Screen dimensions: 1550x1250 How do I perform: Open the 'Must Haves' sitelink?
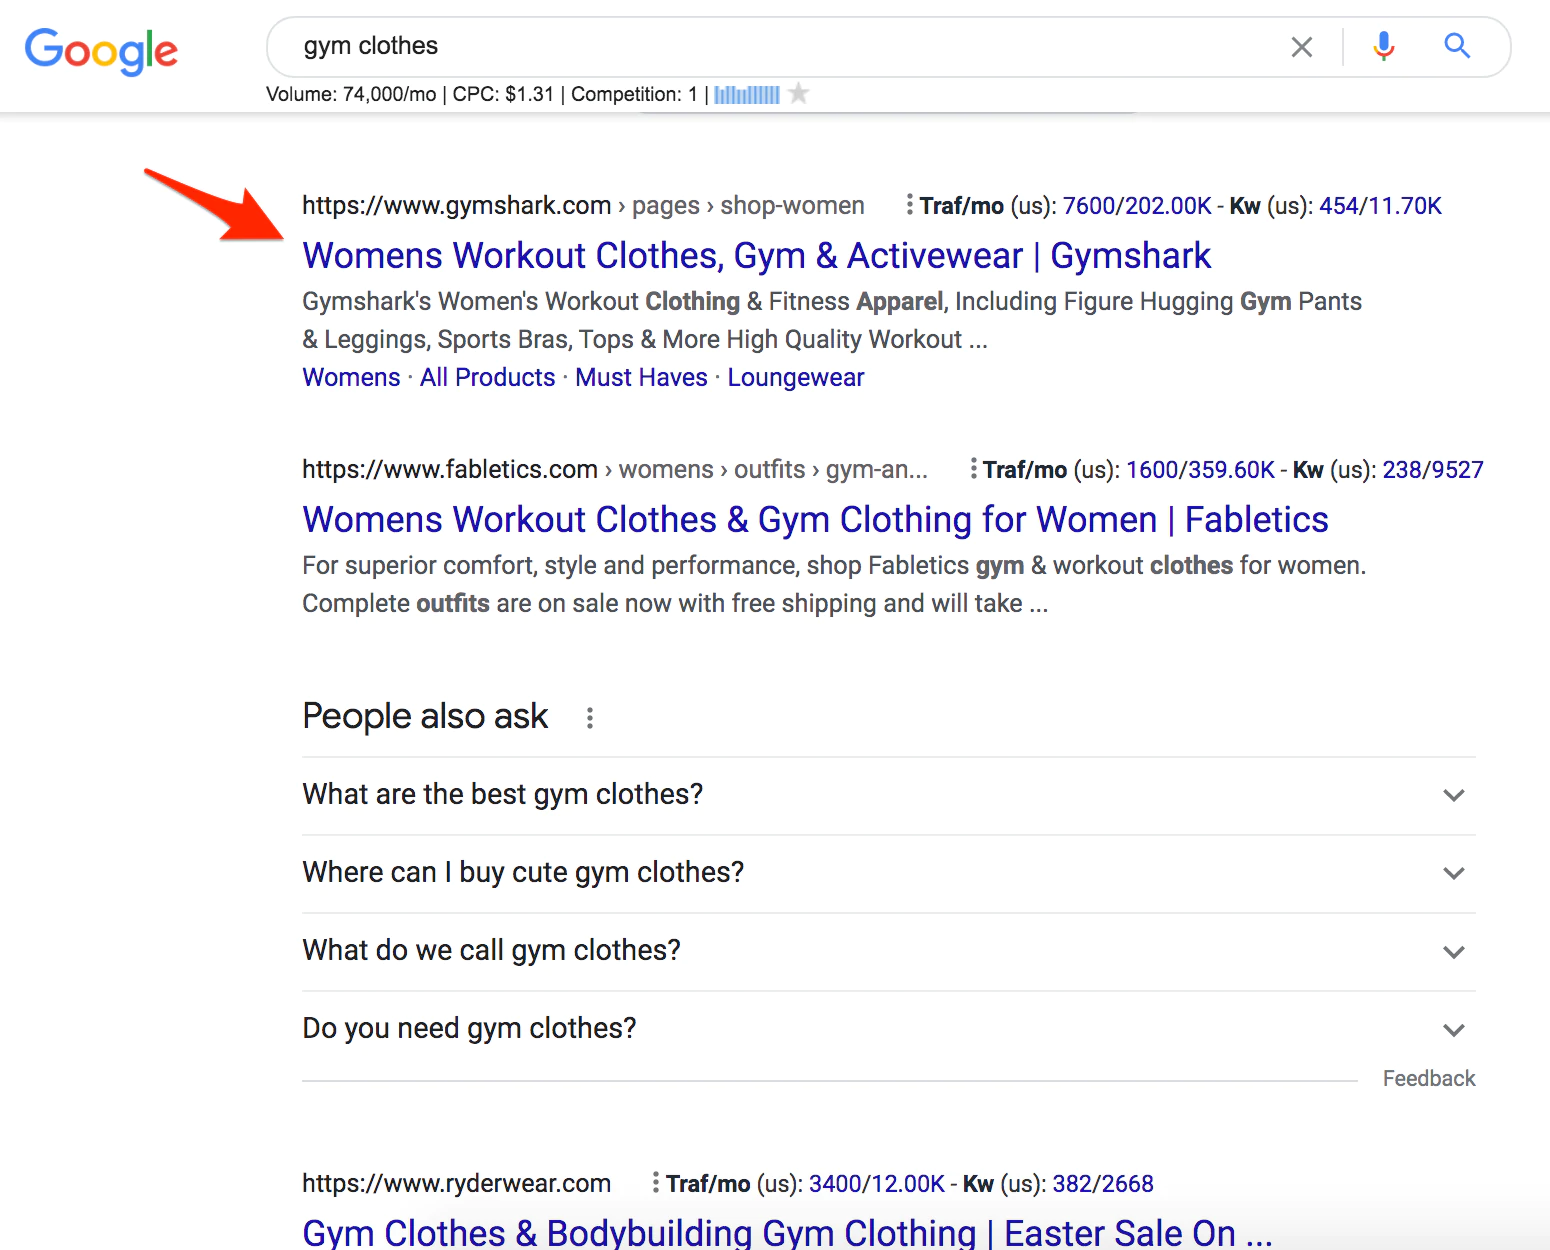[641, 378]
